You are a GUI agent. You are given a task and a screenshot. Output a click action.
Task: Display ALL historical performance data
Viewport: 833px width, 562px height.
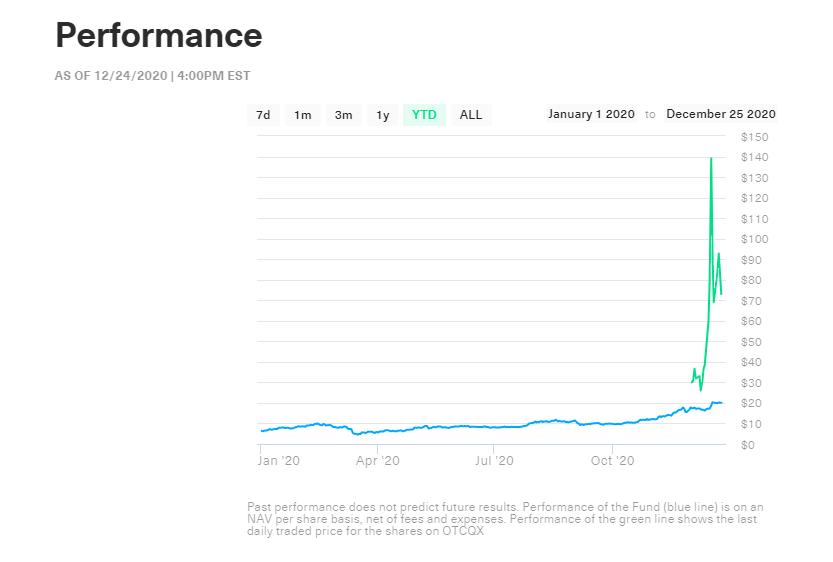pos(470,115)
